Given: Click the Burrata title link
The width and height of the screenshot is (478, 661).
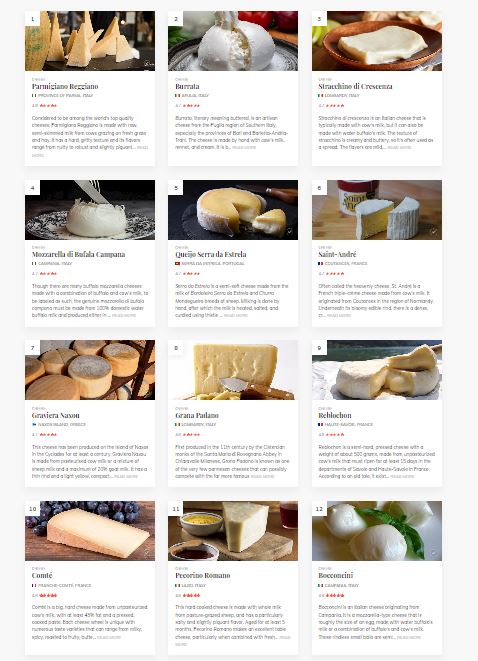Looking at the screenshot, I should [187, 86].
